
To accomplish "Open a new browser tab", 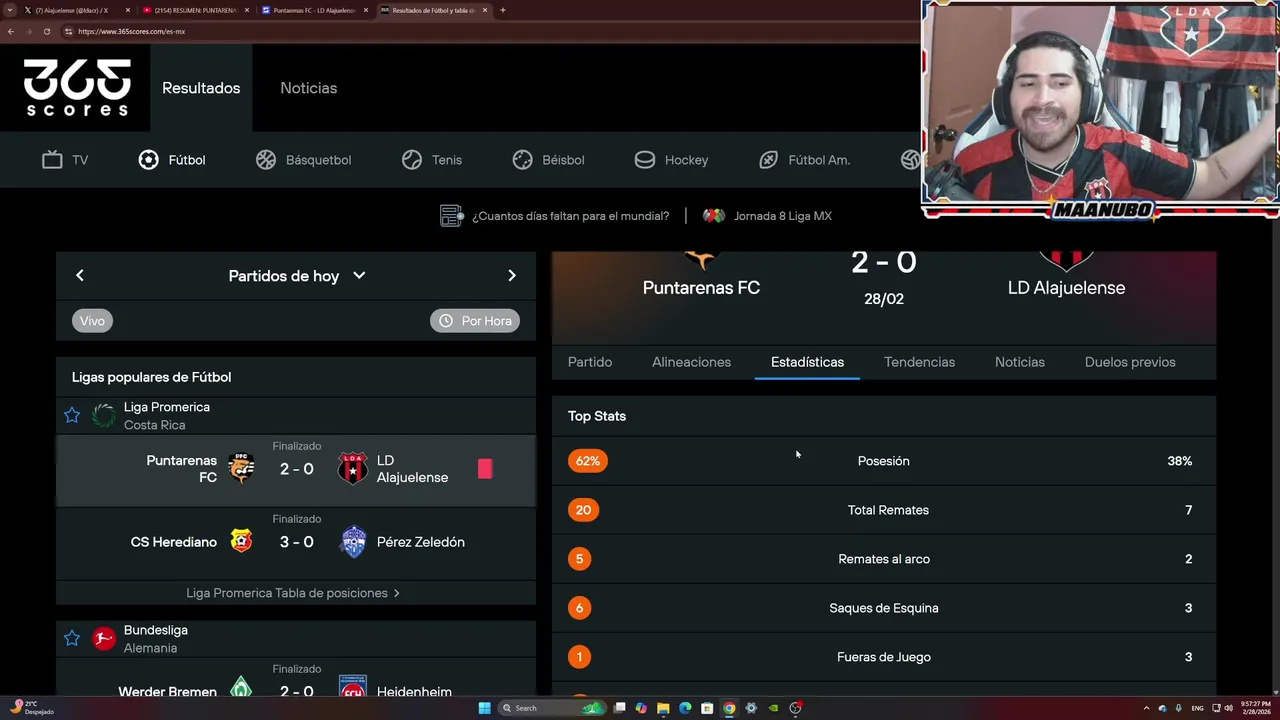I will point(502,10).
